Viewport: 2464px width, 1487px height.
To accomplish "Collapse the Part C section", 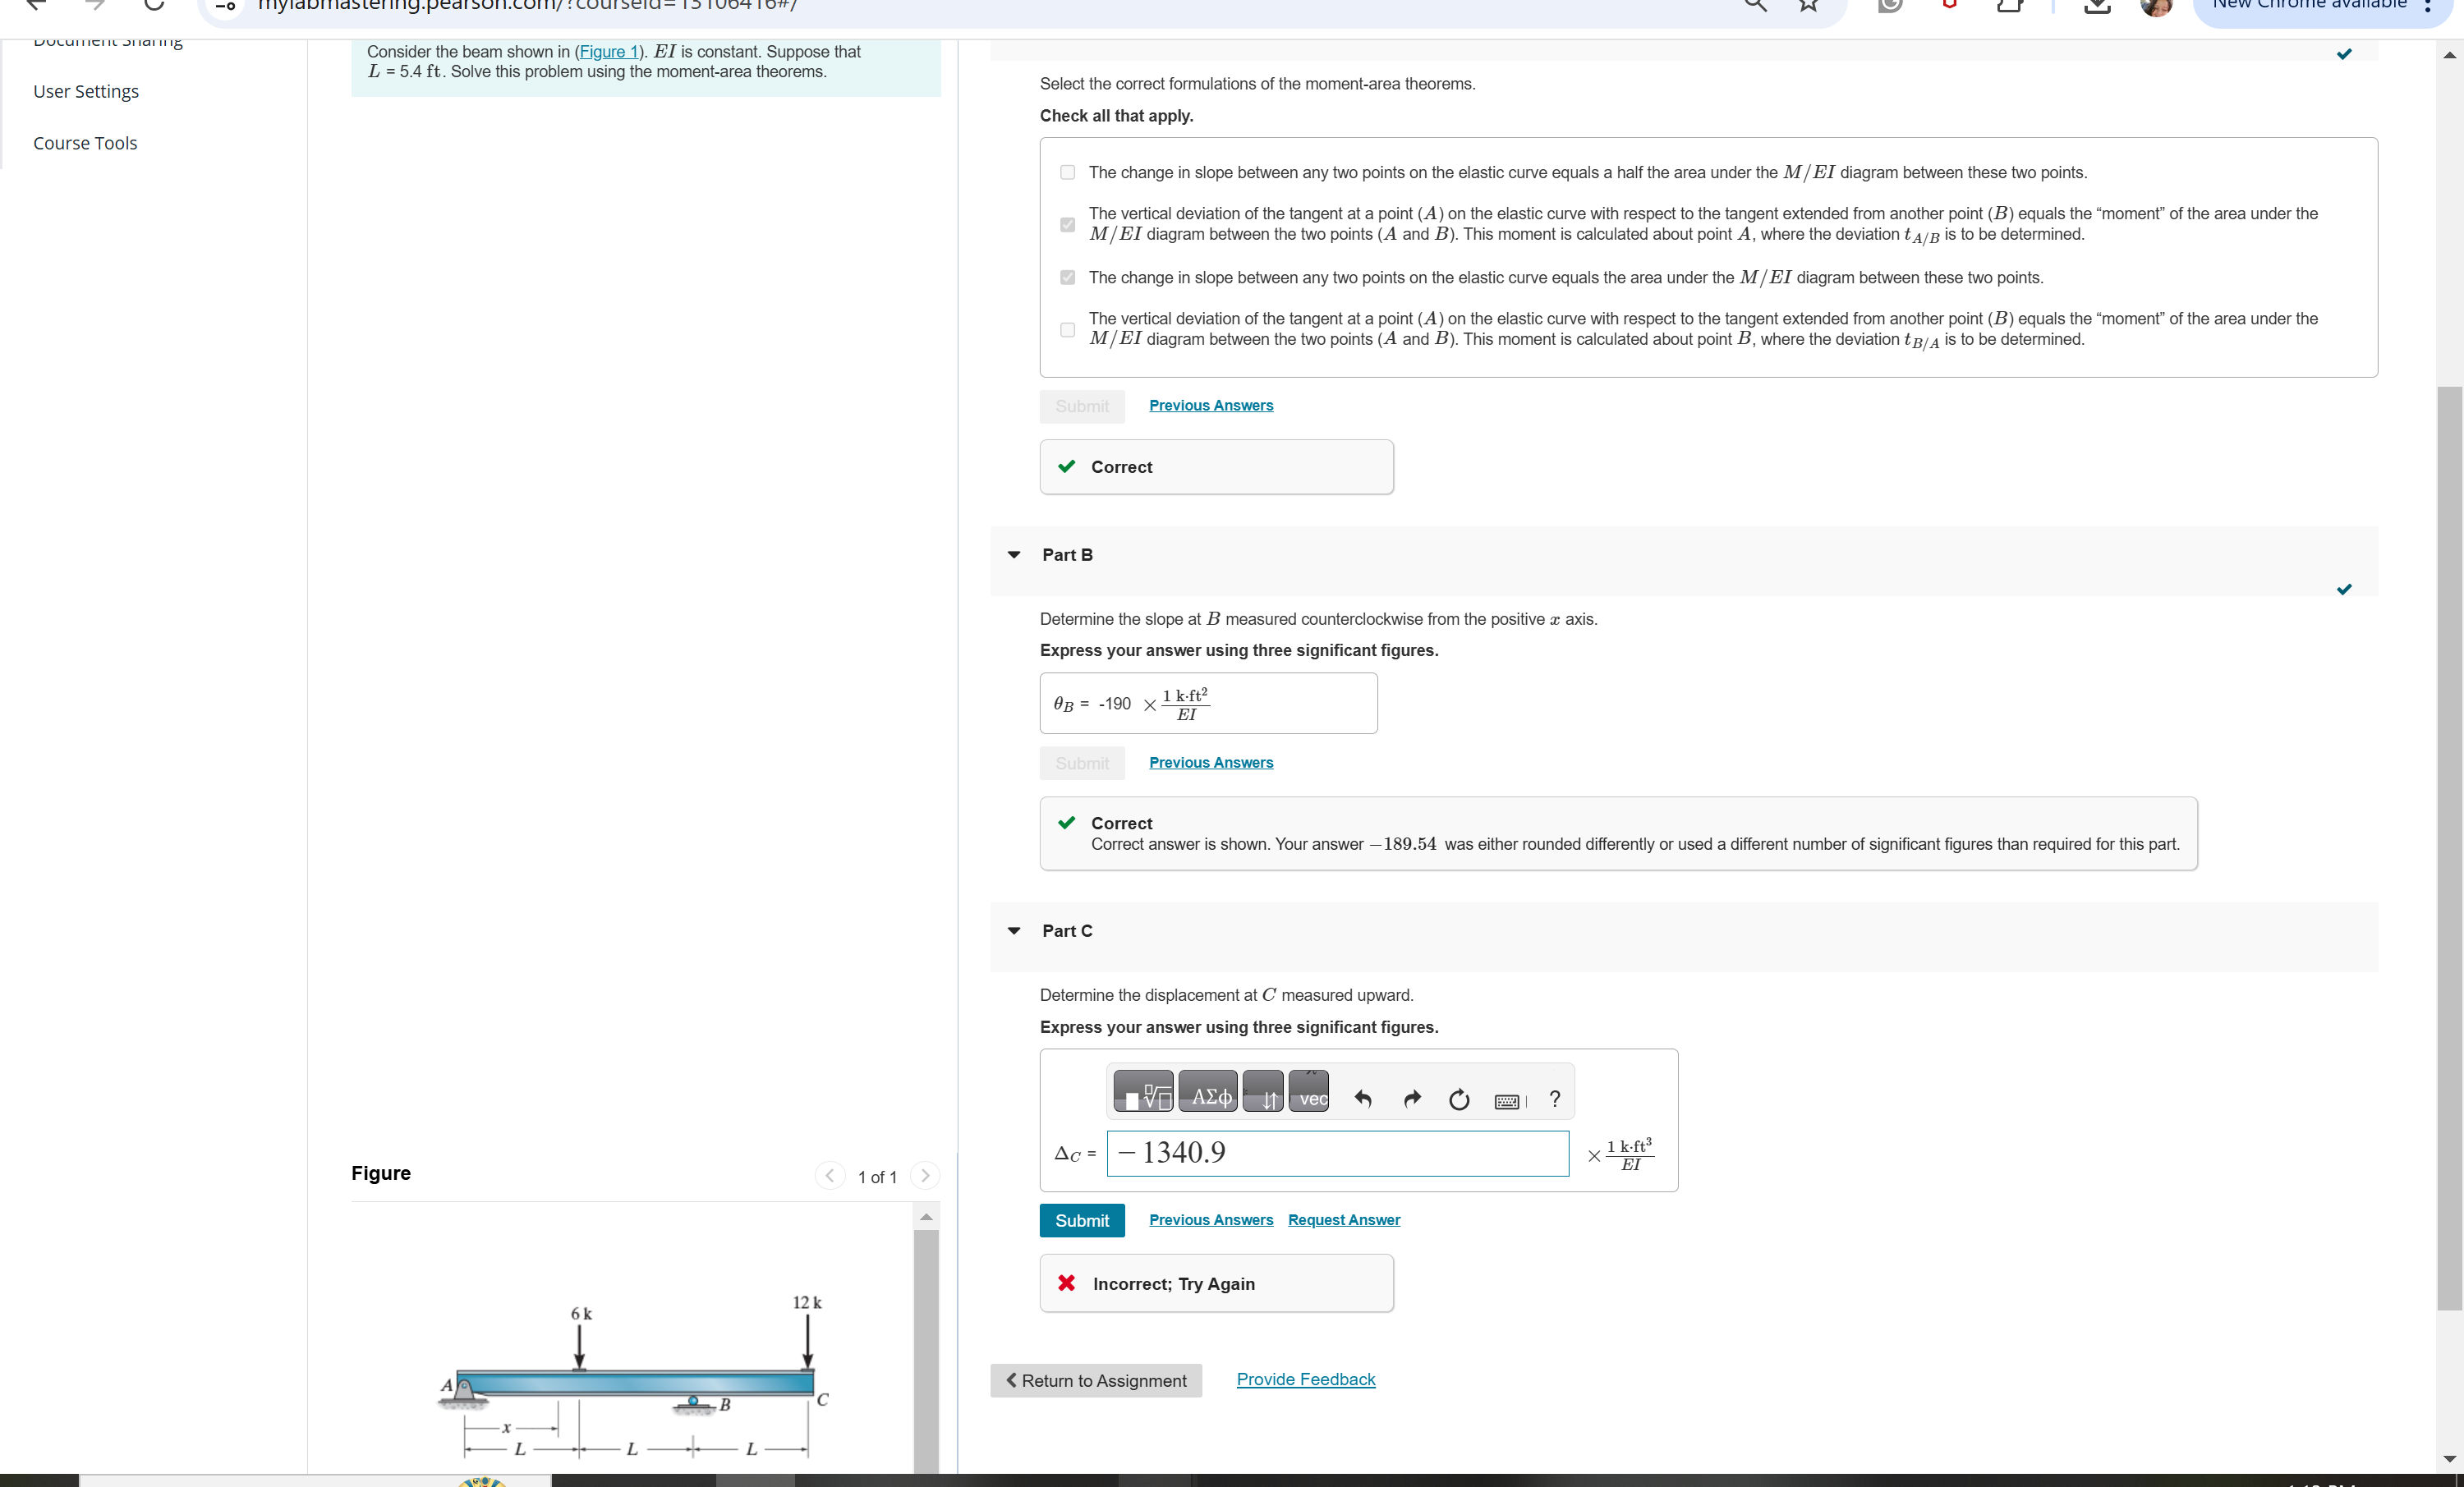I will [x=1014, y=931].
